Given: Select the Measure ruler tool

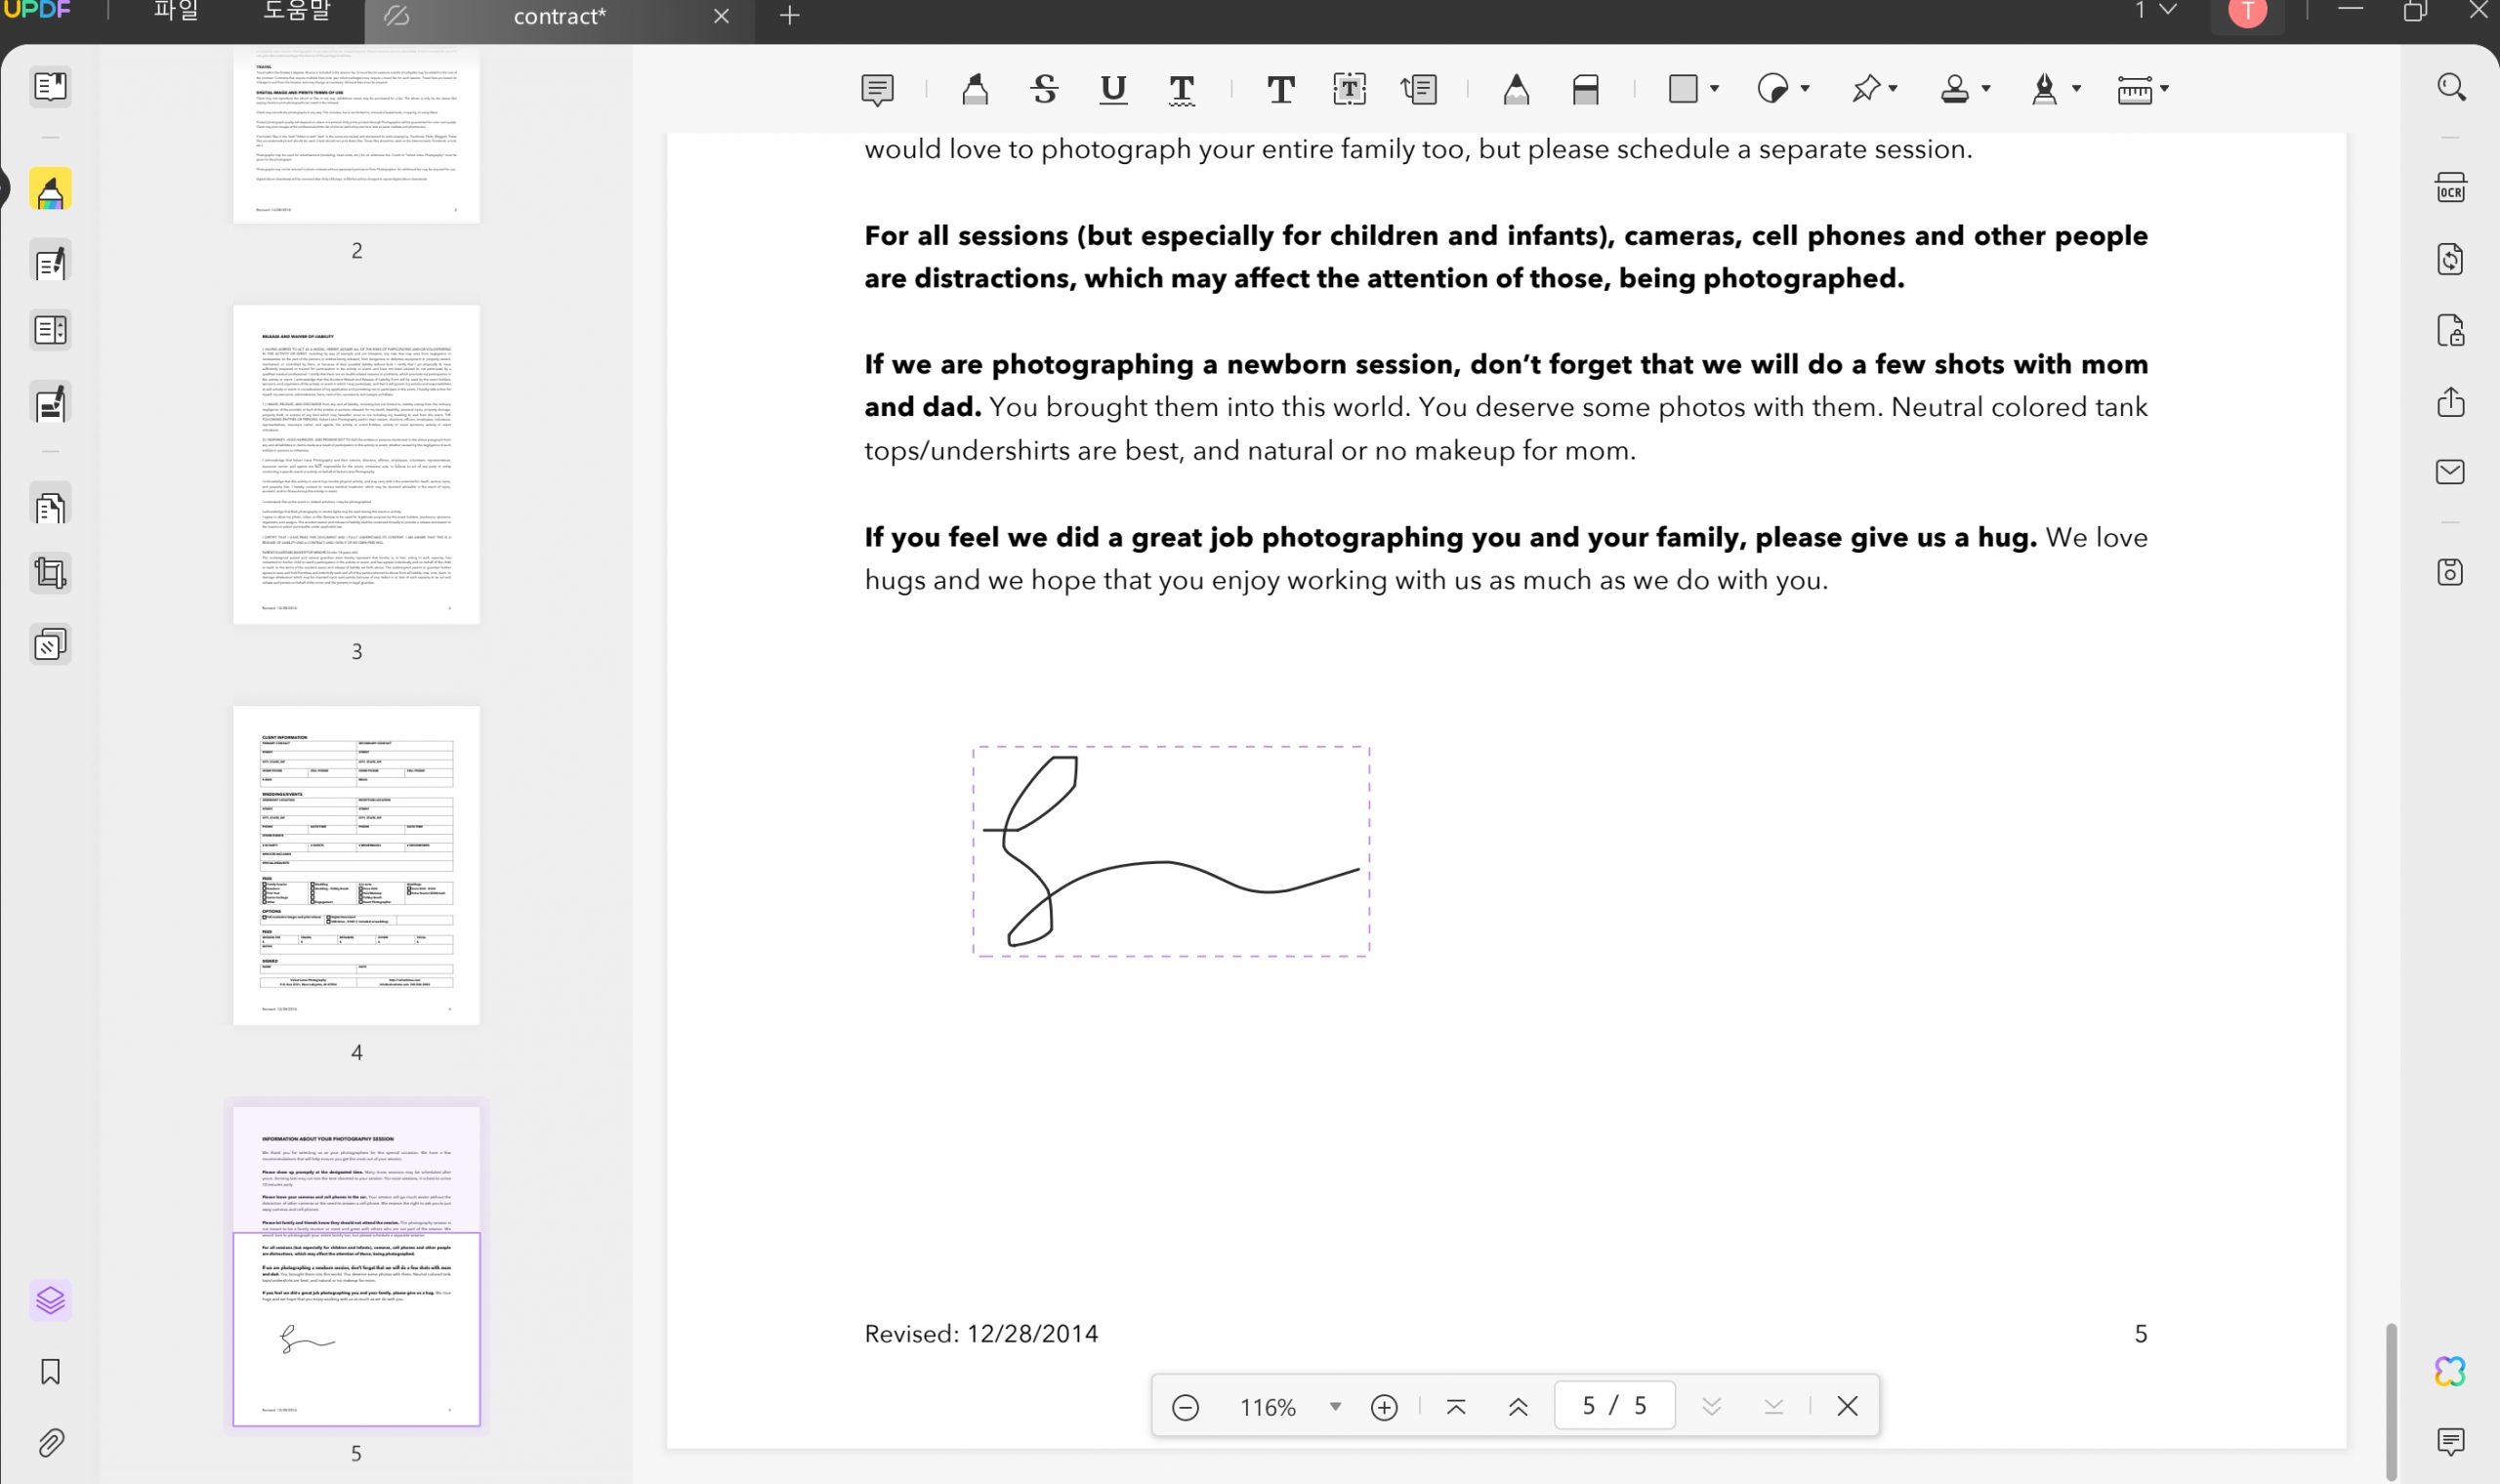Looking at the screenshot, I should [x=2134, y=90].
